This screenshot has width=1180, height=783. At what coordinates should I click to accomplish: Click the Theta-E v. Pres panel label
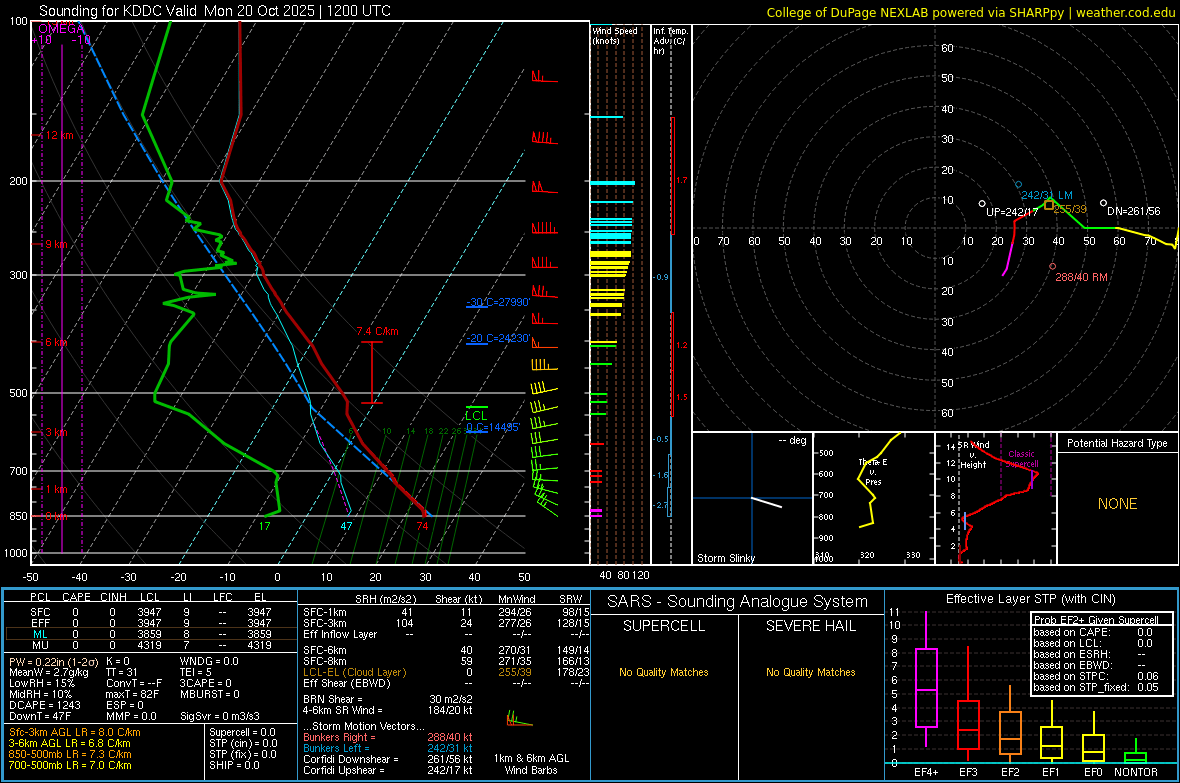tap(873, 471)
